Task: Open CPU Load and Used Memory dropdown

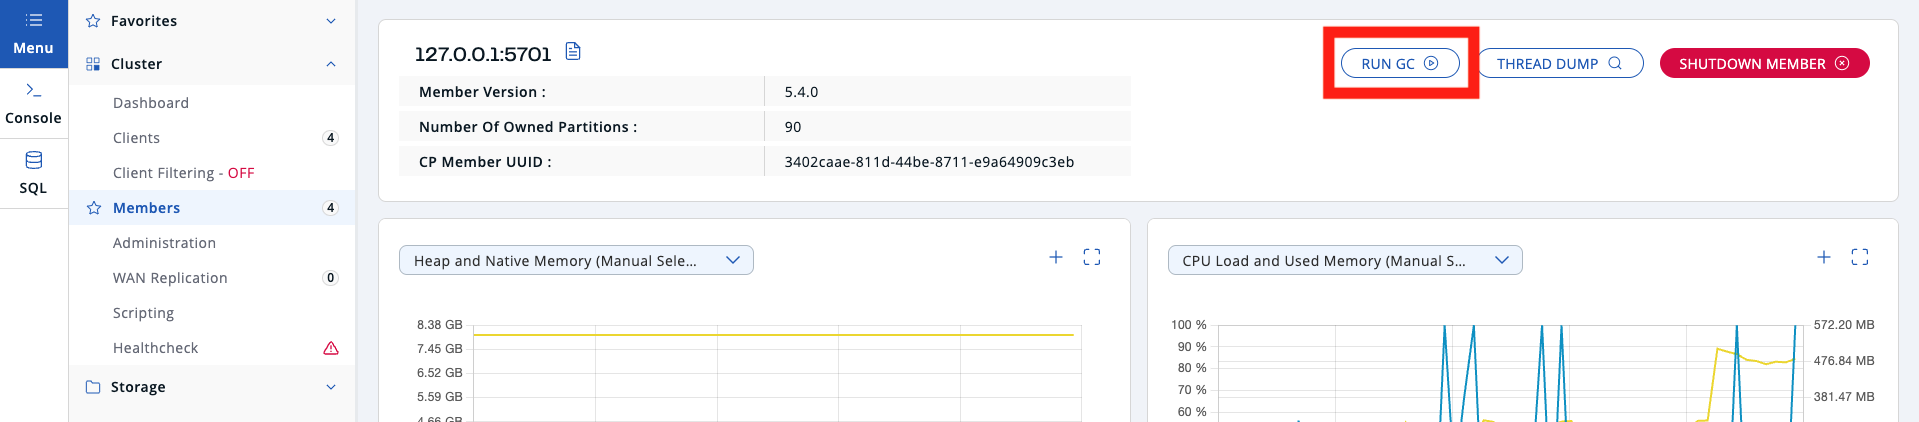Action: tap(1344, 261)
